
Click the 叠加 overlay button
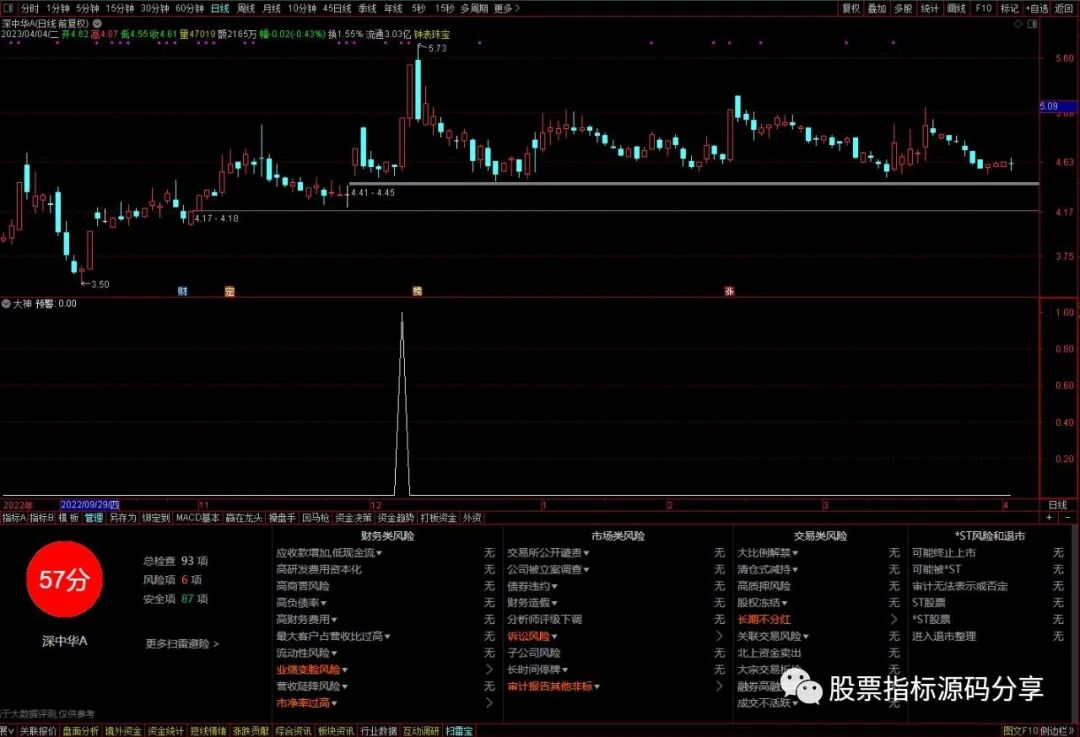click(x=877, y=8)
